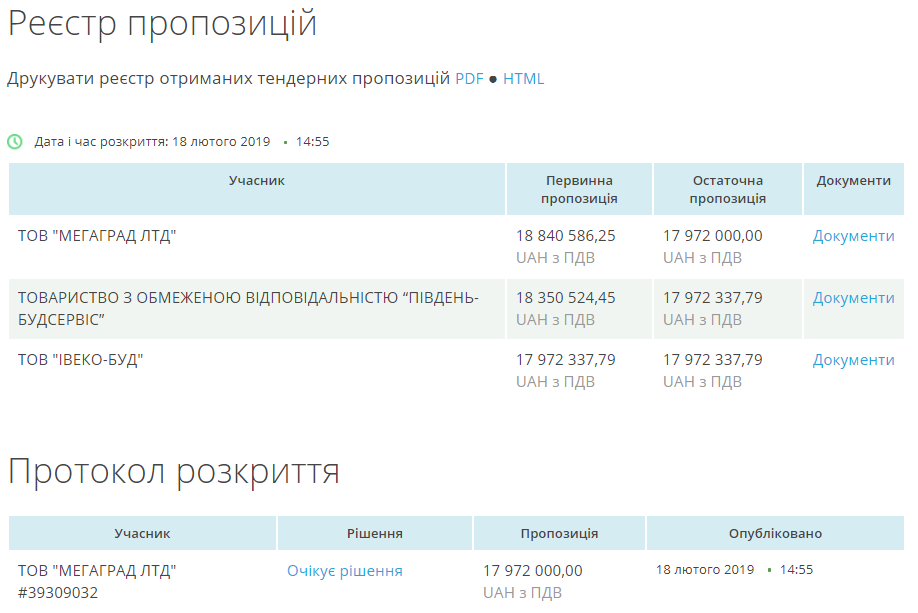Click the Реєстр пропозицій heading
This screenshot has height=613, width=918.
[162, 24]
